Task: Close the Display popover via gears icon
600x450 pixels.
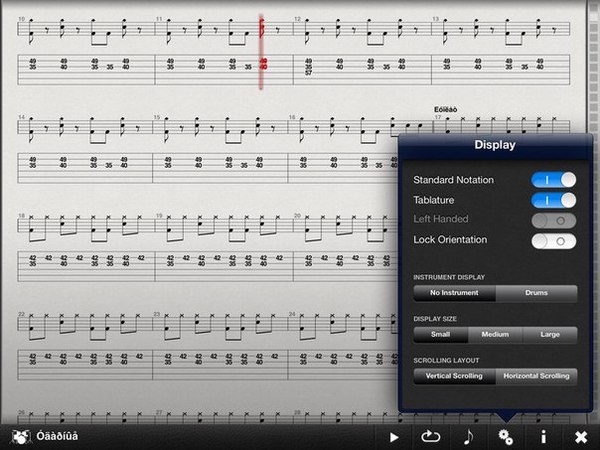Action: coord(505,437)
